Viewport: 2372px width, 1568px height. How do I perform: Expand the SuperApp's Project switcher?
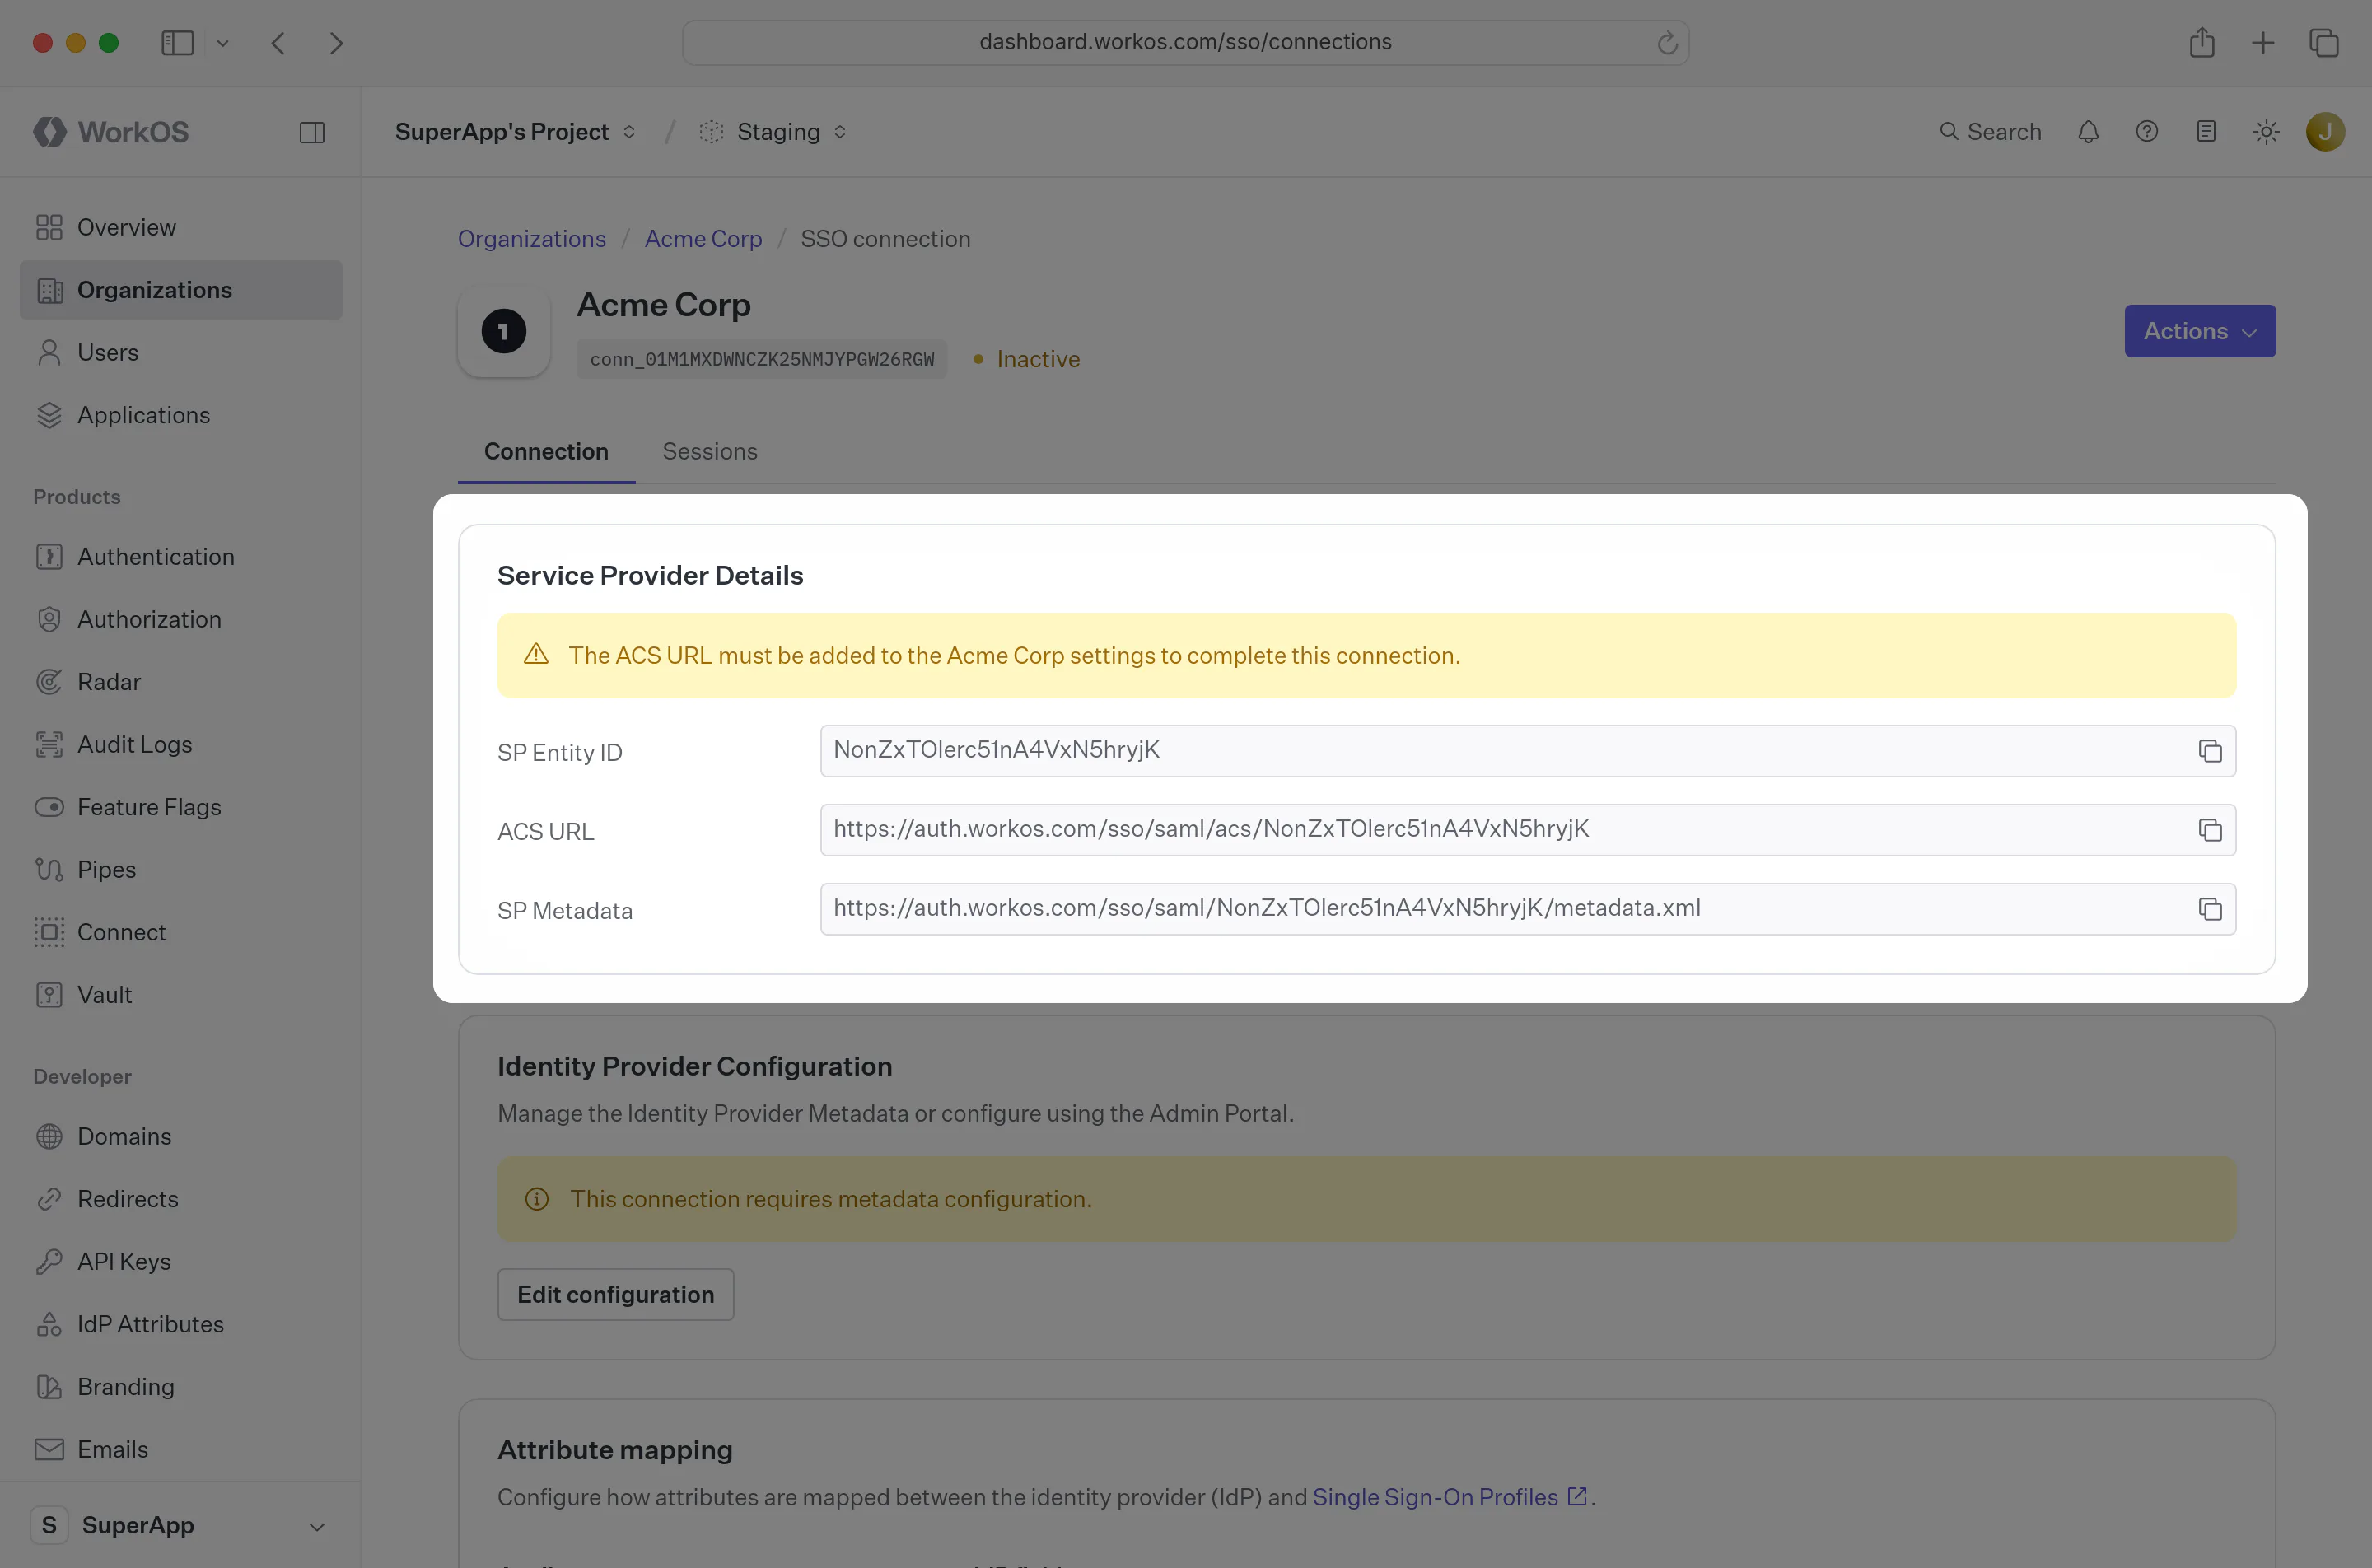click(515, 132)
